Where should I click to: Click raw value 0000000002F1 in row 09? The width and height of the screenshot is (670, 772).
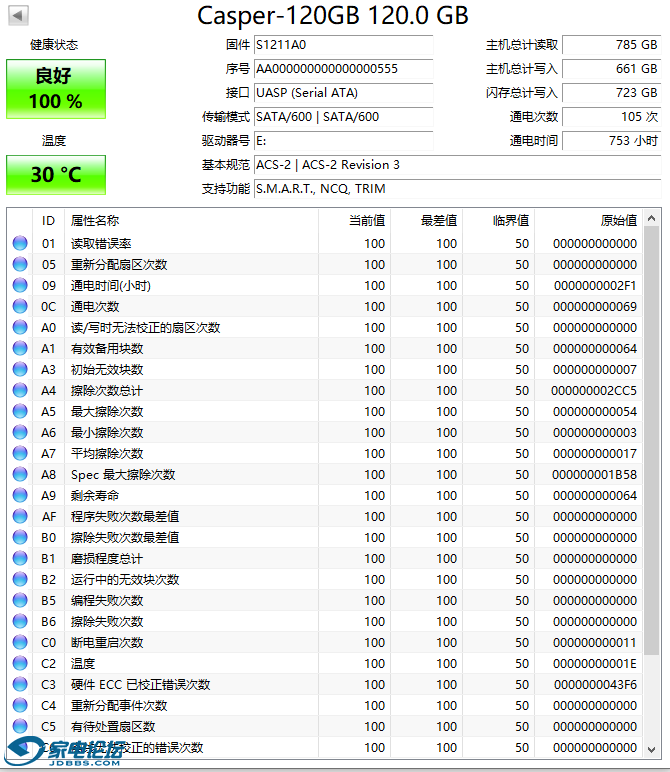pyautogui.click(x=595, y=286)
